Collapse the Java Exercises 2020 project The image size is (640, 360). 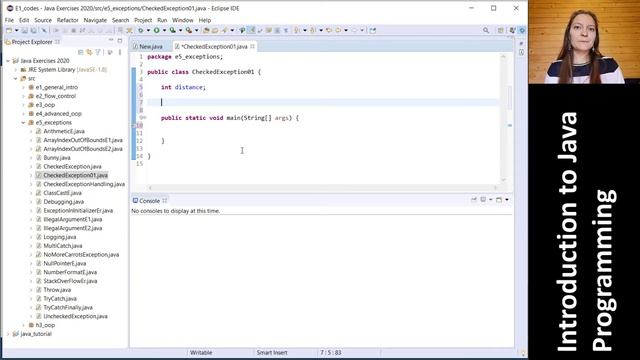click(x=8, y=61)
